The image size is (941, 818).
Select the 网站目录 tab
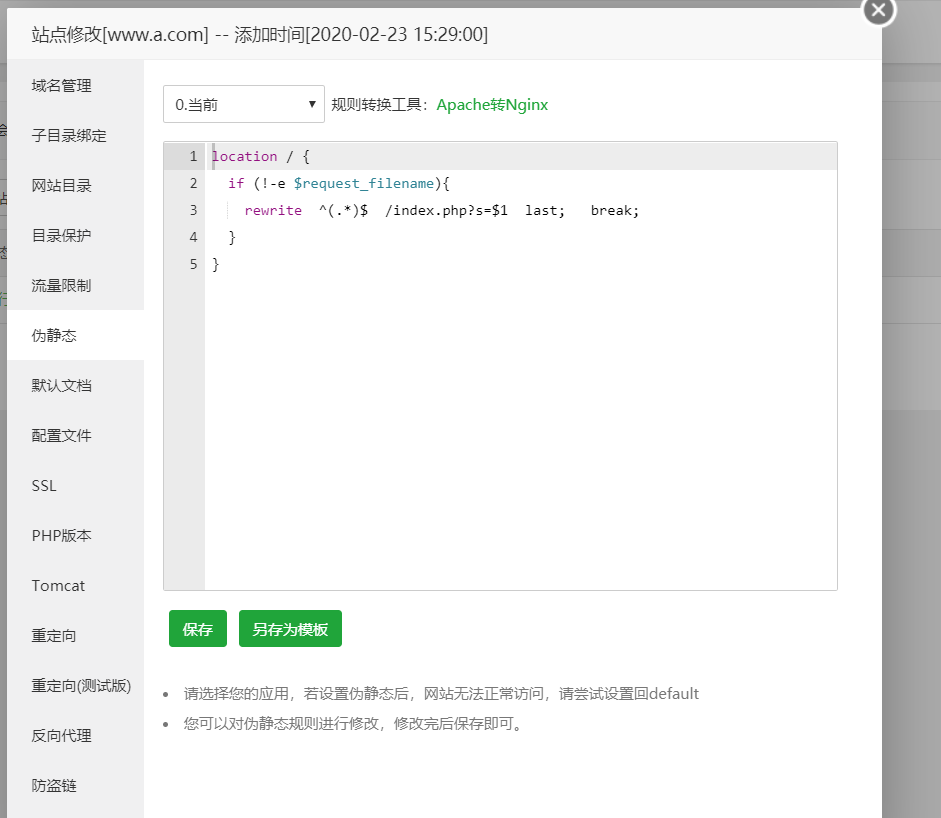click(62, 186)
